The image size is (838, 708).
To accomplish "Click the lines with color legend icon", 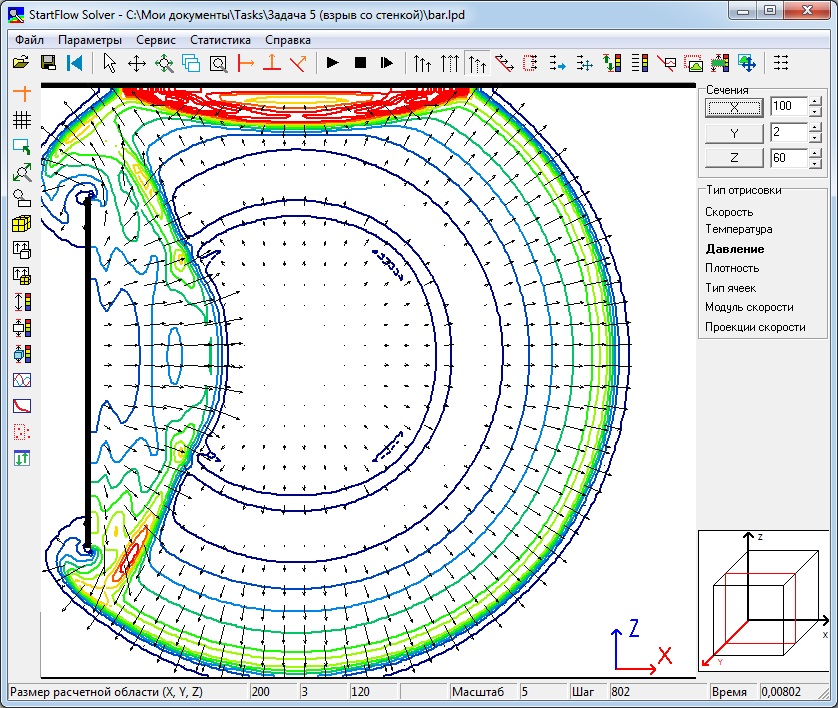I will pos(639,64).
